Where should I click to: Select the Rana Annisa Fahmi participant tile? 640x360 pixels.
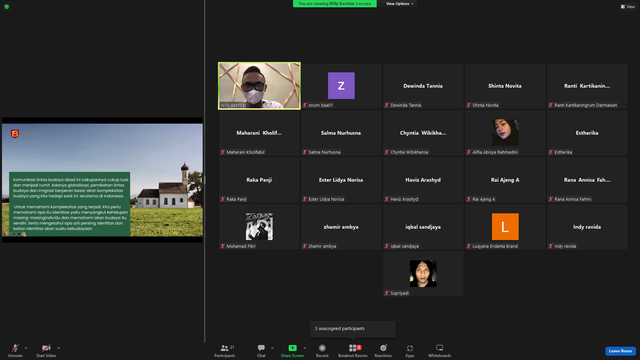(x=587, y=180)
